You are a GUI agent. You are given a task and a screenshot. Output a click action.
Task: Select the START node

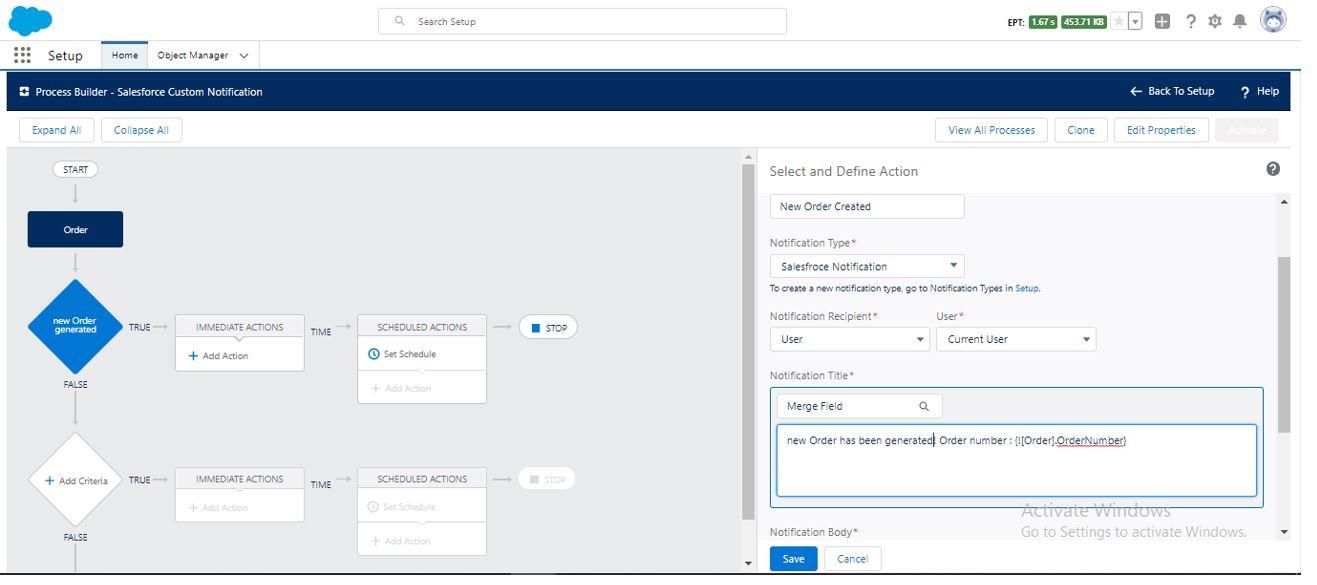(76, 170)
